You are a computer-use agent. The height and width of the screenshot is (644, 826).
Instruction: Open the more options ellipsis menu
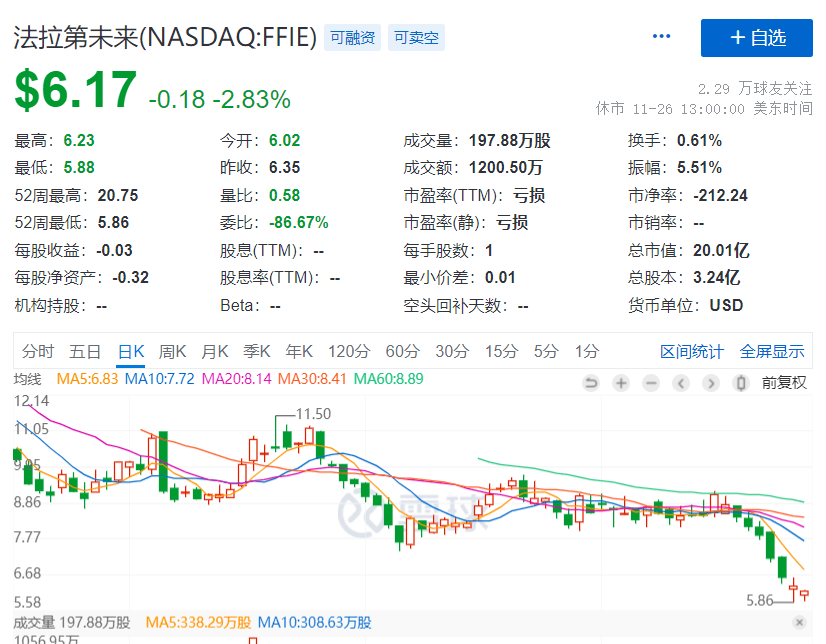(x=661, y=36)
